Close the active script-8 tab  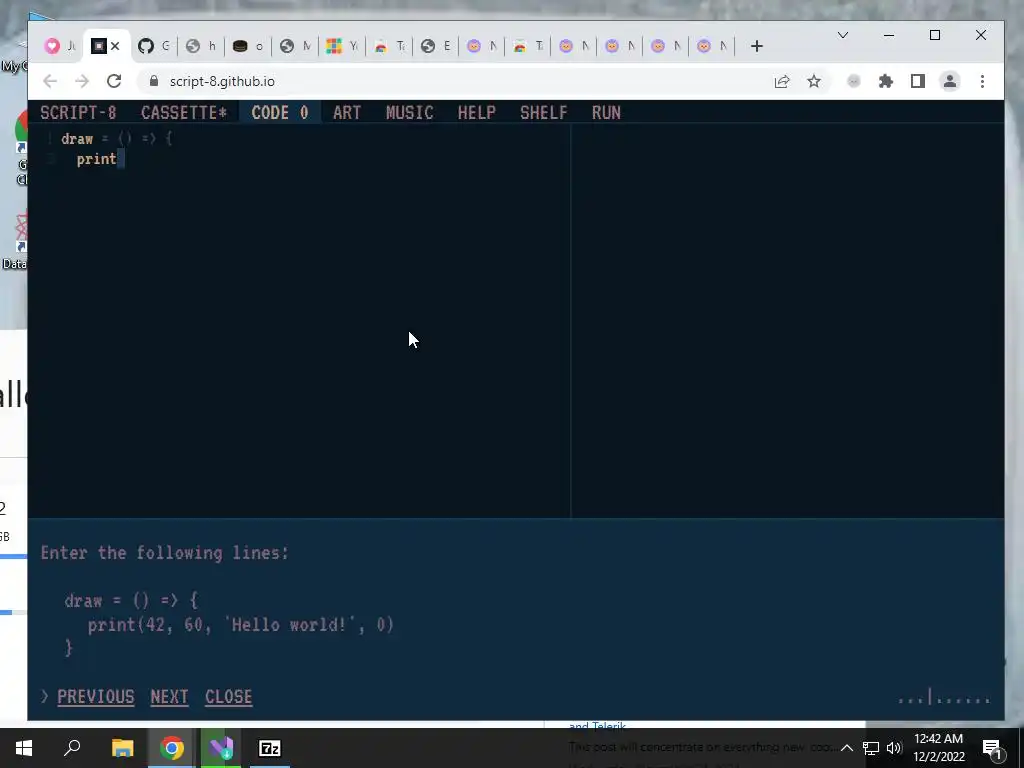(115, 46)
